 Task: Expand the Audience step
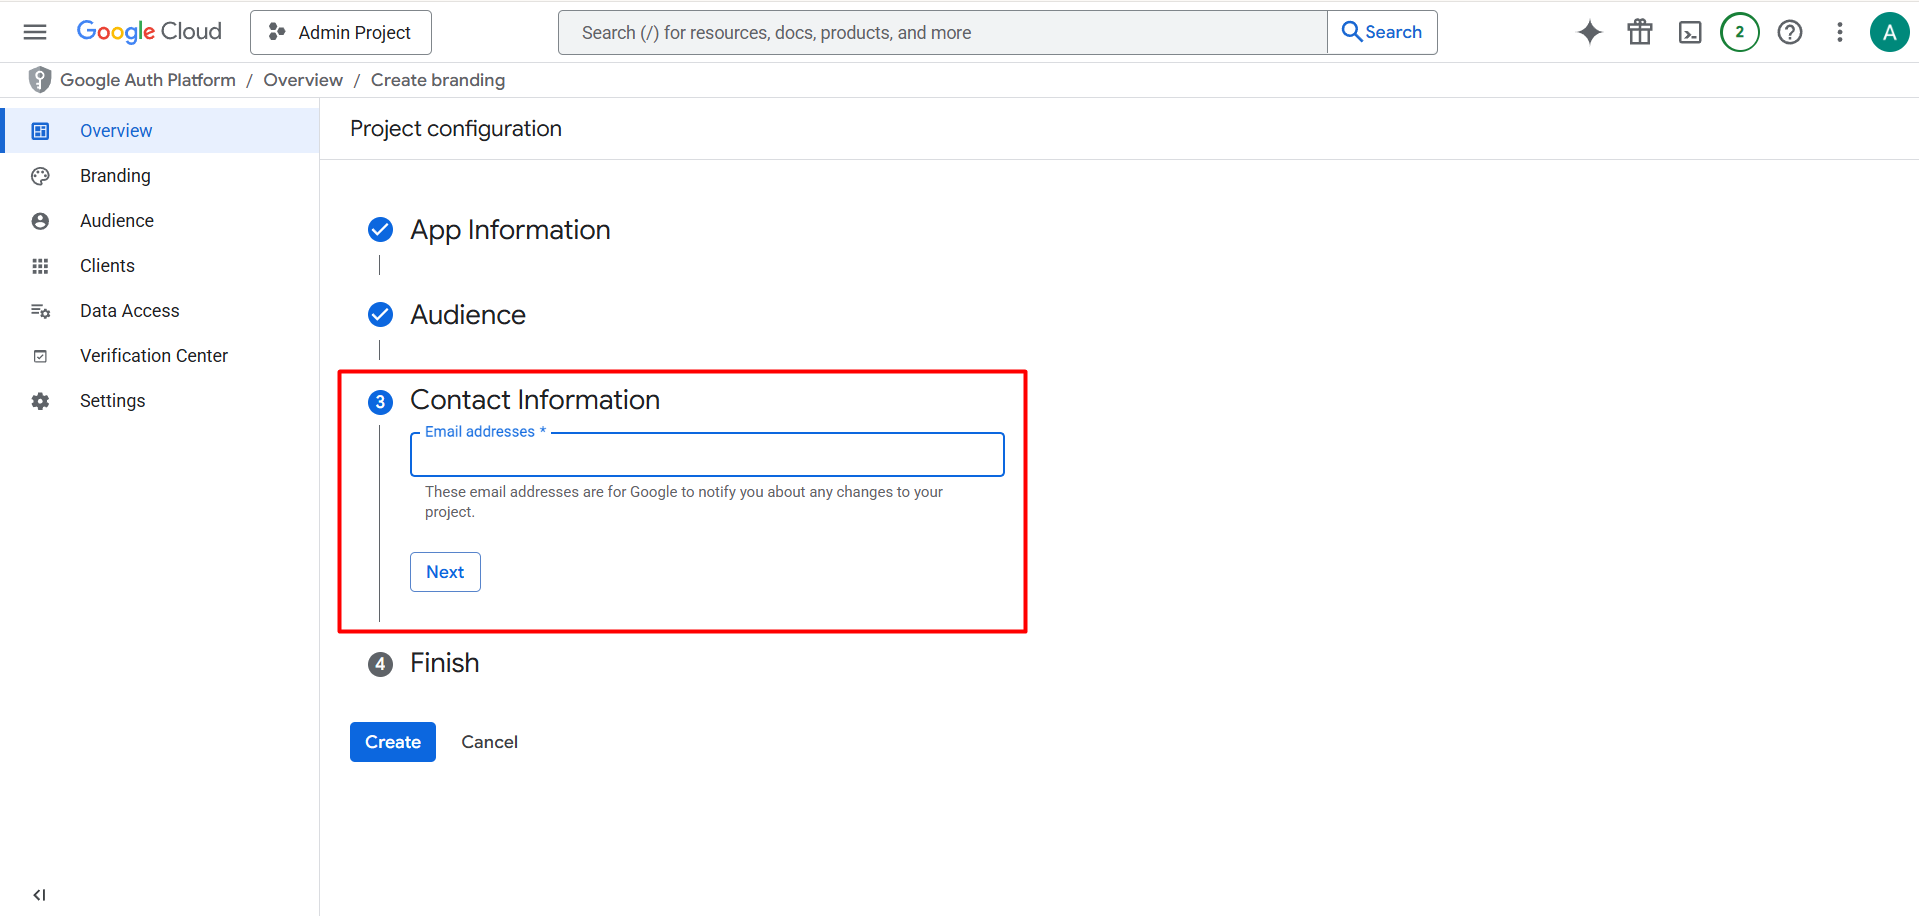tap(468, 315)
